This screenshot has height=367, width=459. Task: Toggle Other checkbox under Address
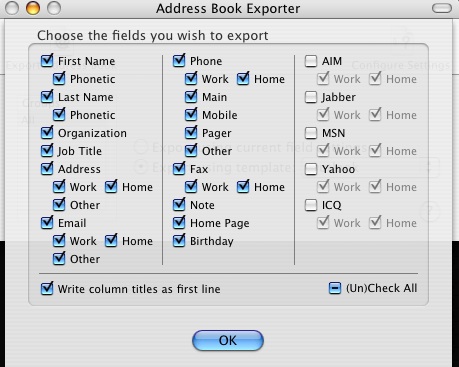click(59, 205)
